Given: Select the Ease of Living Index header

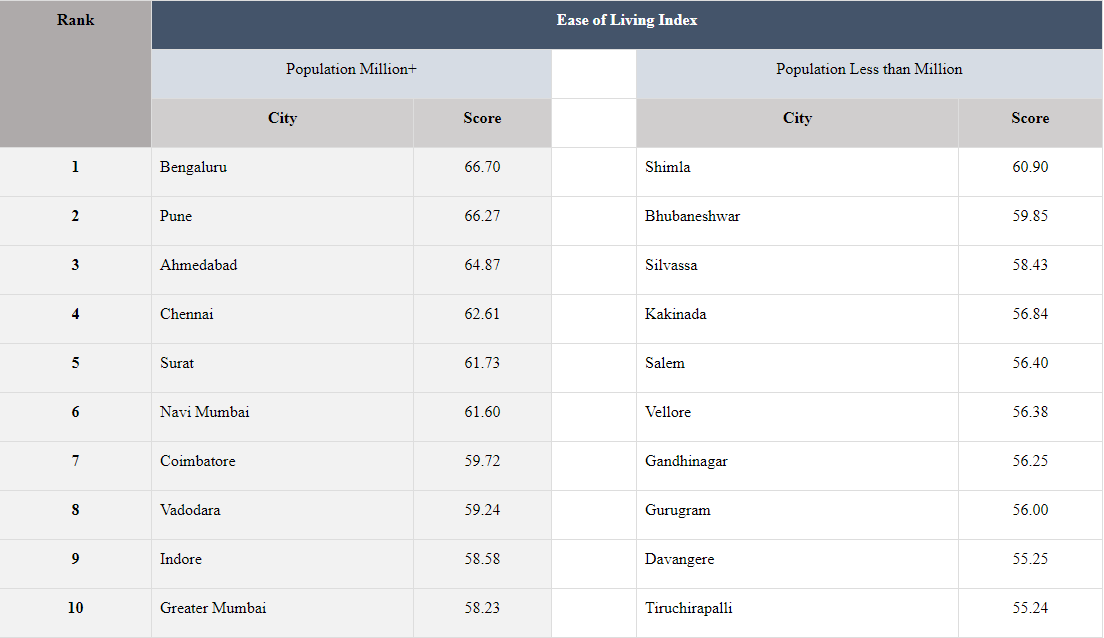Looking at the screenshot, I should pyautogui.click(x=627, y=20).
